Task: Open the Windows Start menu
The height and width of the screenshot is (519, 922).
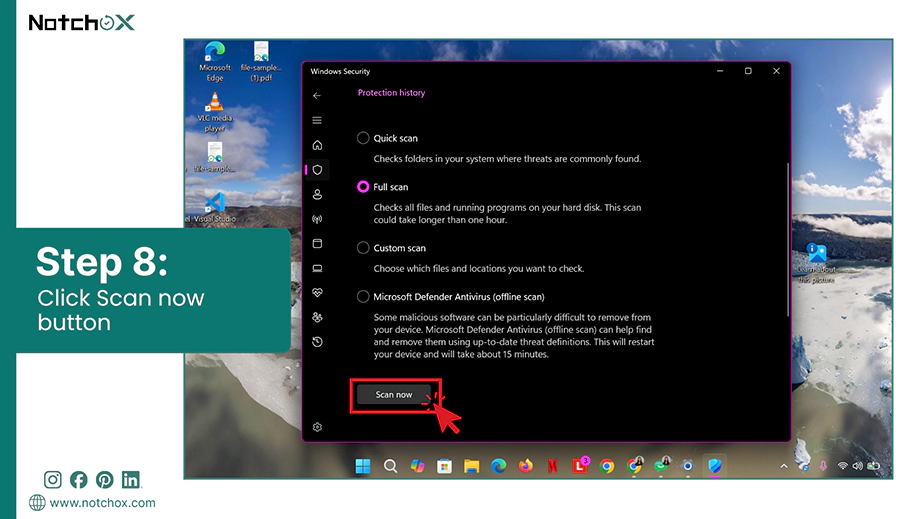Action: 363,466
